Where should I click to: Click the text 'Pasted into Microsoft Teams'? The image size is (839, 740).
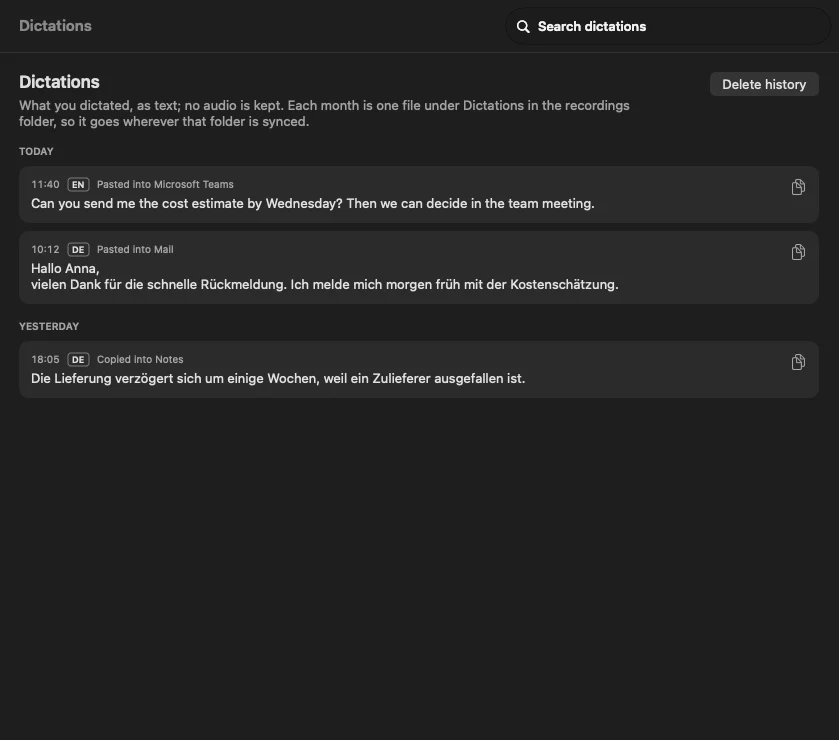tap(165, 185)
